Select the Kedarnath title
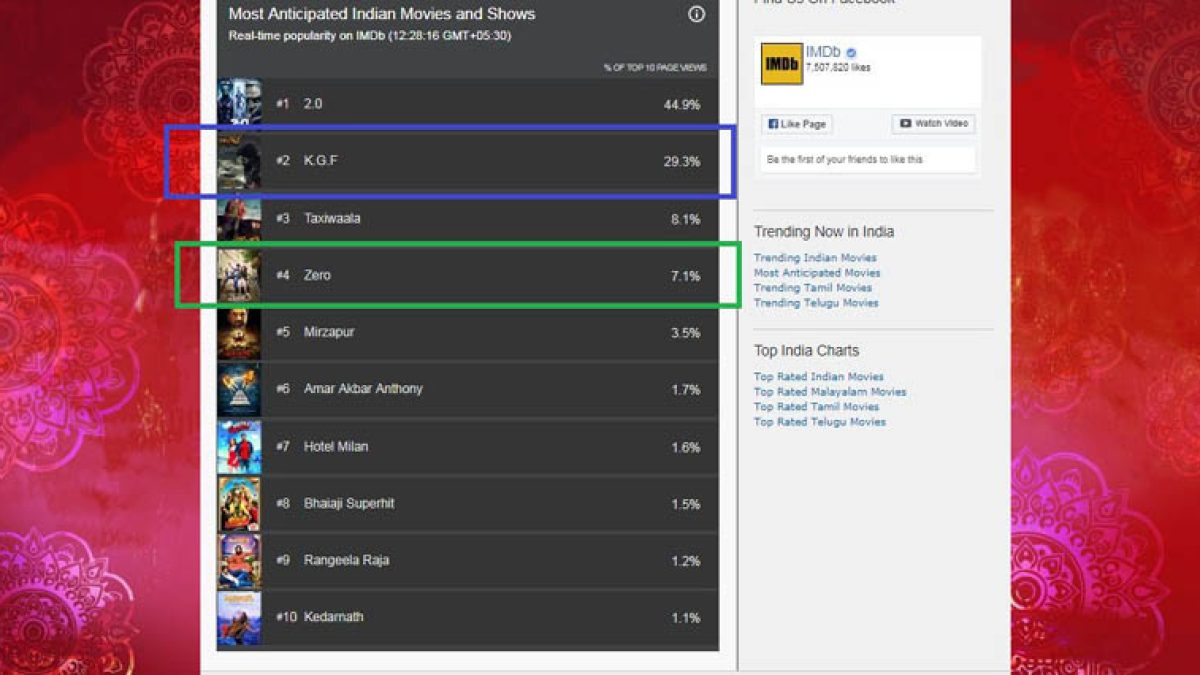This screenshot has width=1200, height=675. (x=334, y=618)
